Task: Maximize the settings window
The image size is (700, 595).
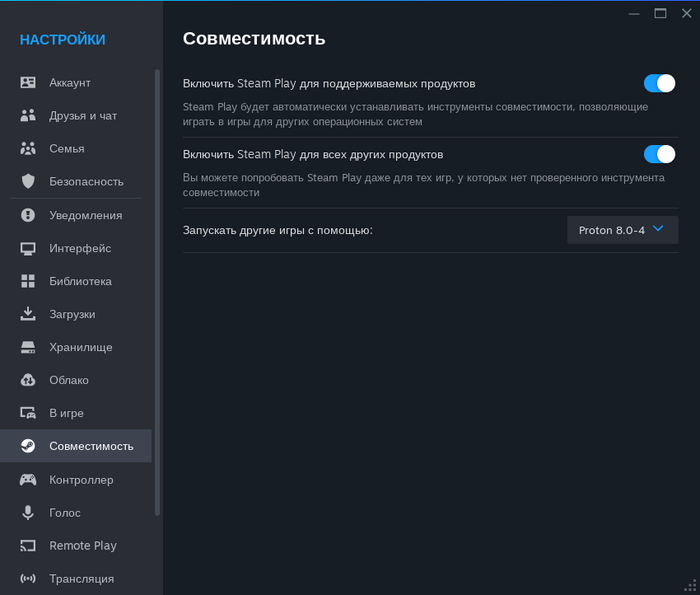Action: pos(660,13)
